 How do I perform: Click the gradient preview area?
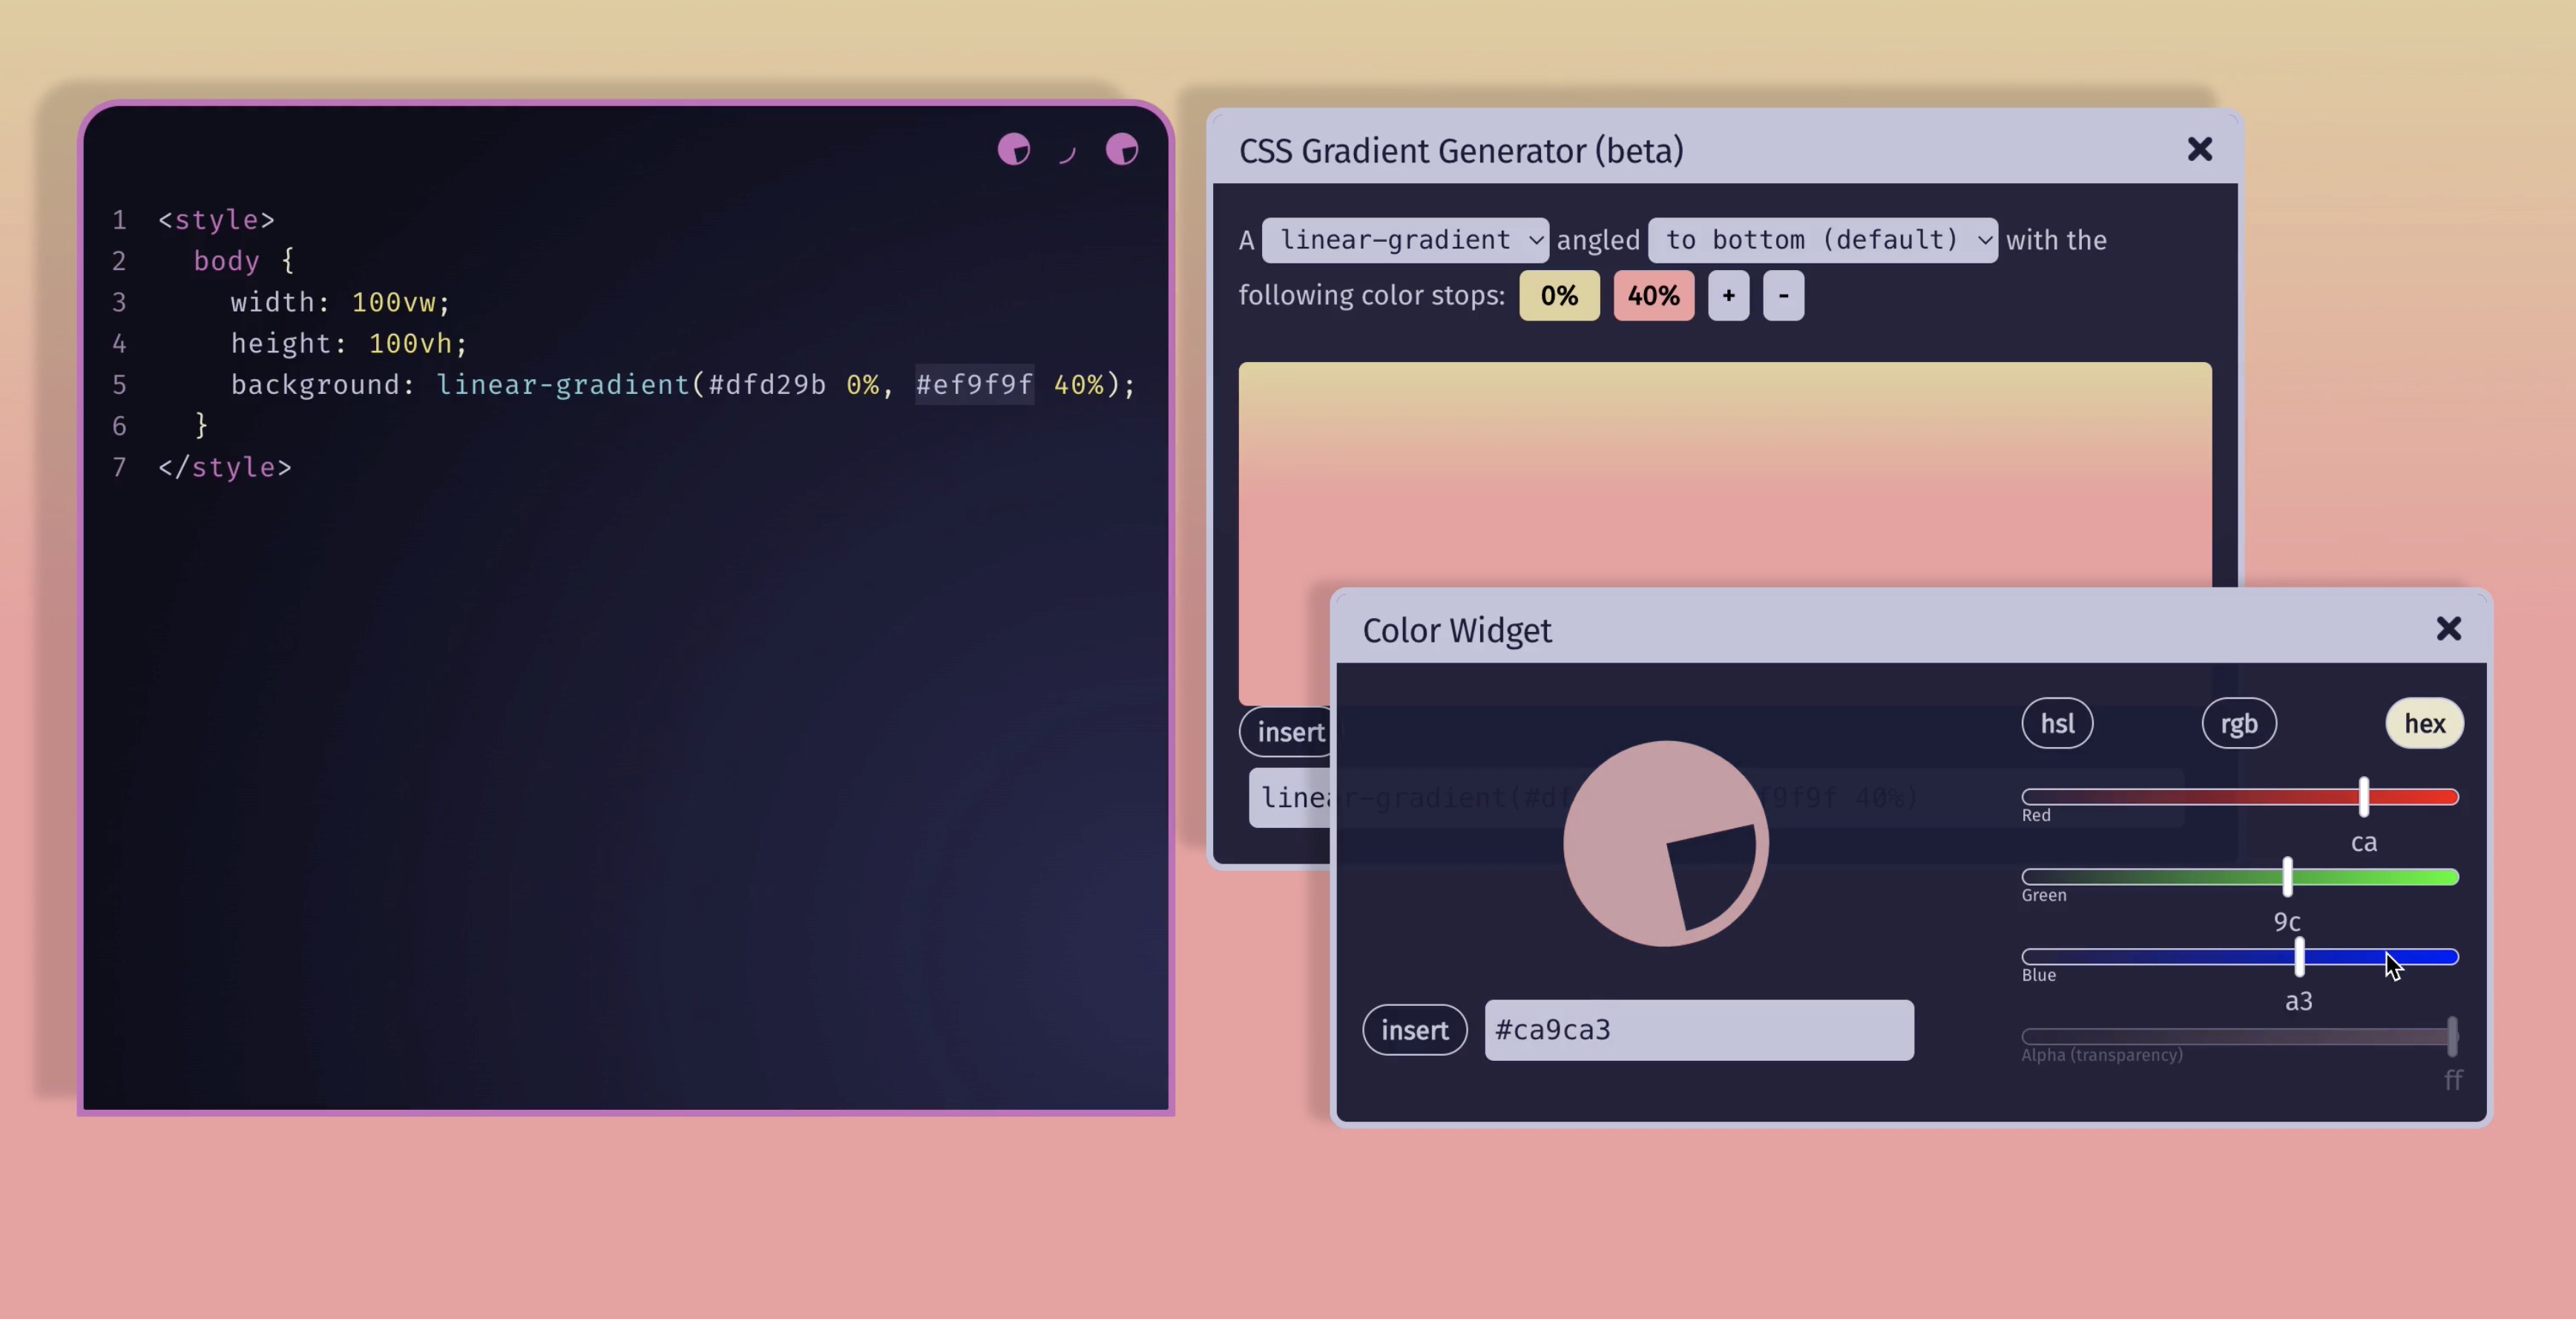pyautogui.click(x=1724, y=475)
